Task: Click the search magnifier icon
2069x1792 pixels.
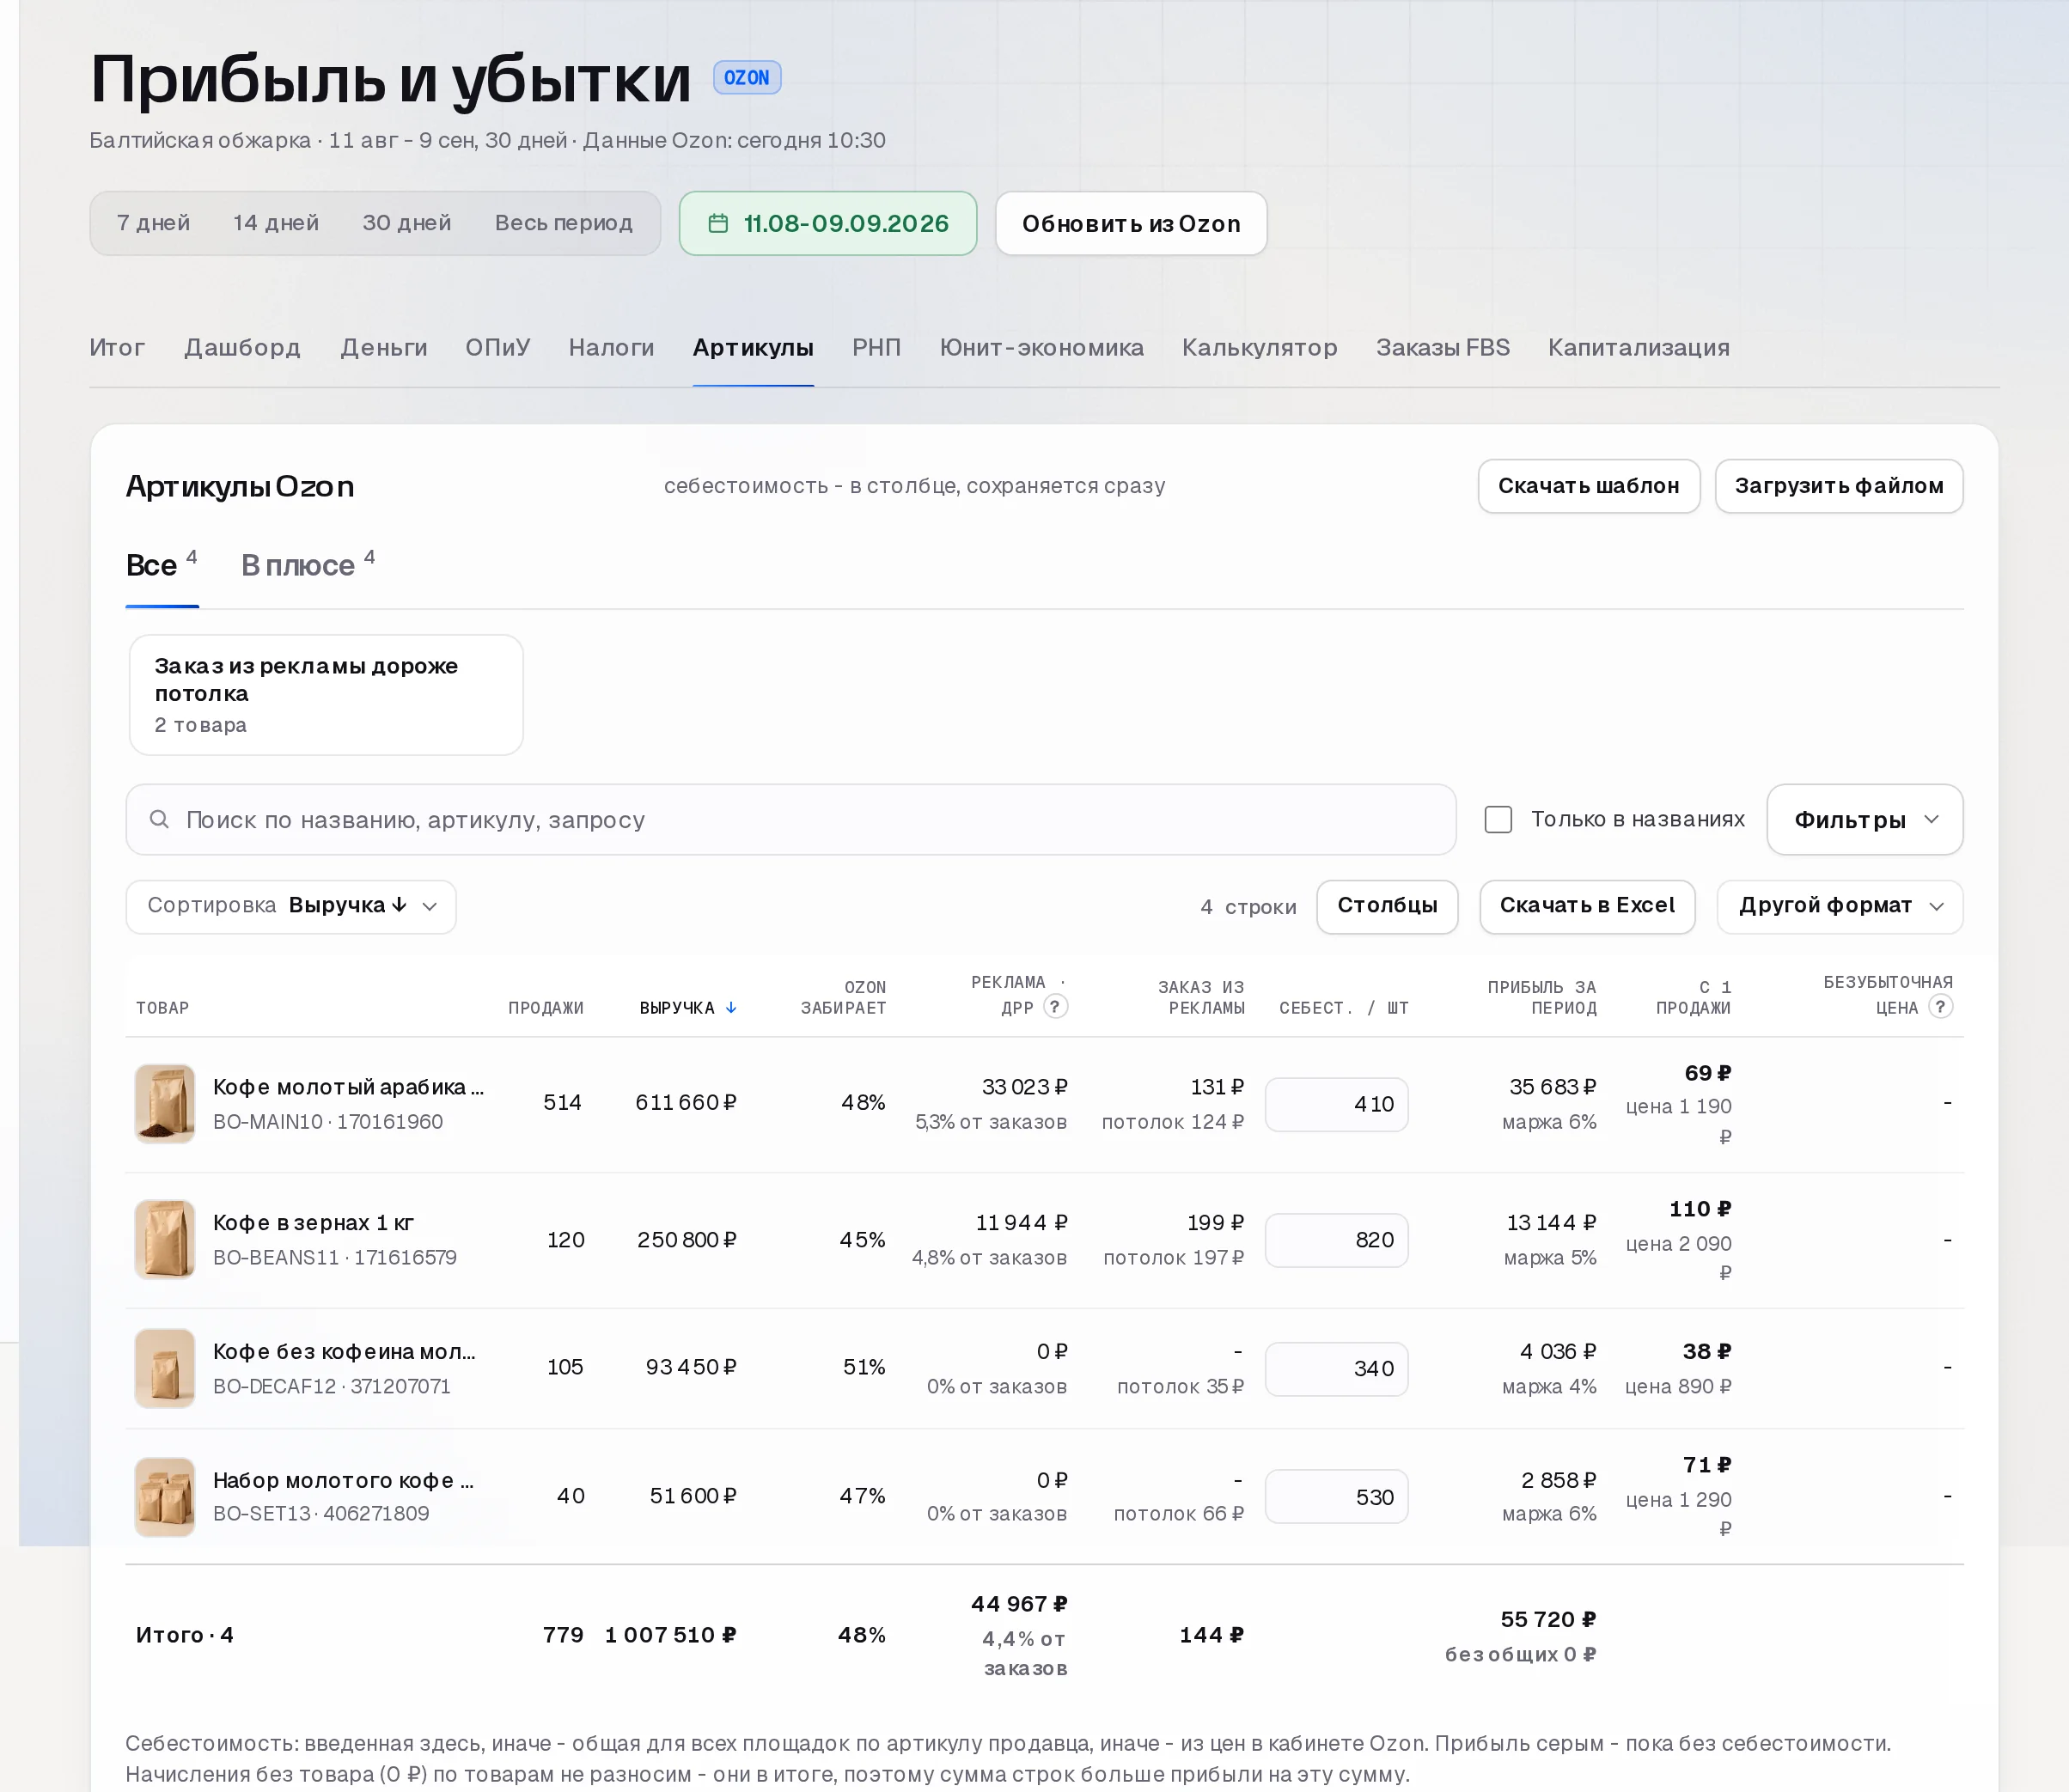Action: click(x=159, y=819)
